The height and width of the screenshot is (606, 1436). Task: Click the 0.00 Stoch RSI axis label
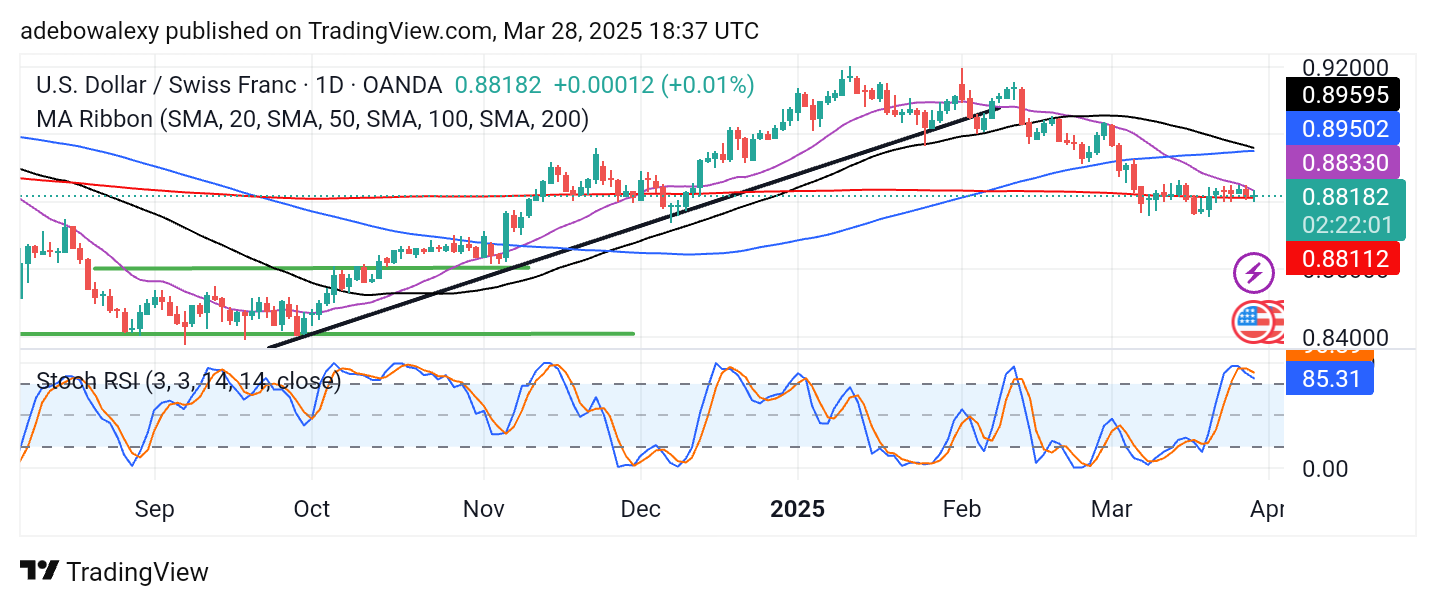pos(1326,468)
